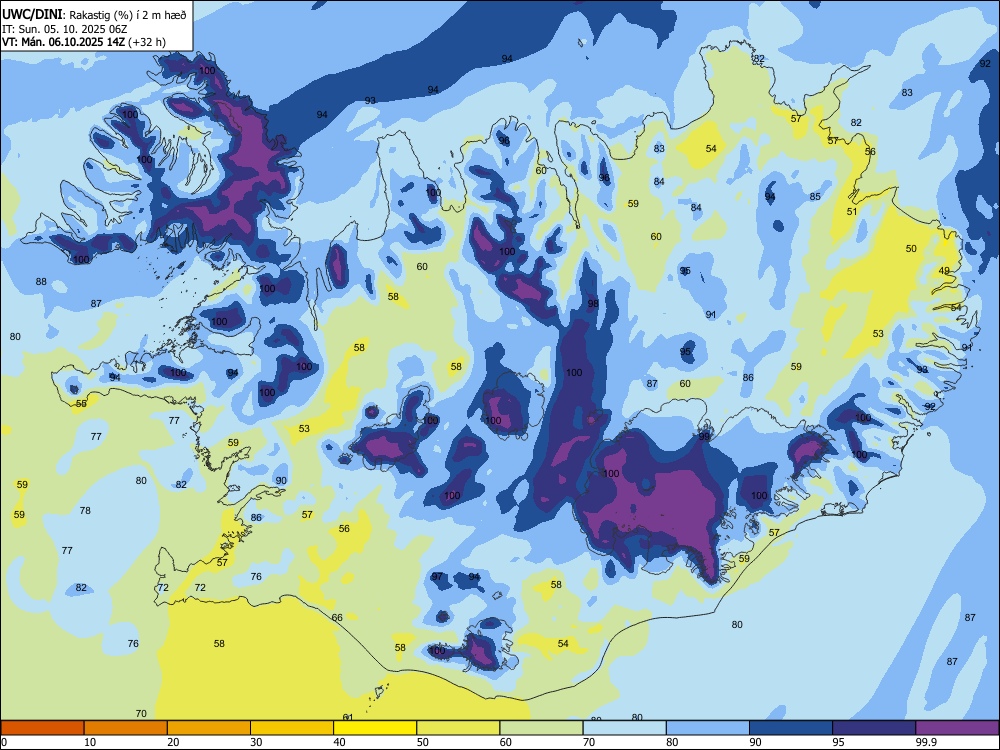Screen dimensions: 1000x750
Task: Click the '40' tick label on the legend
Action: tap(339, 742)
